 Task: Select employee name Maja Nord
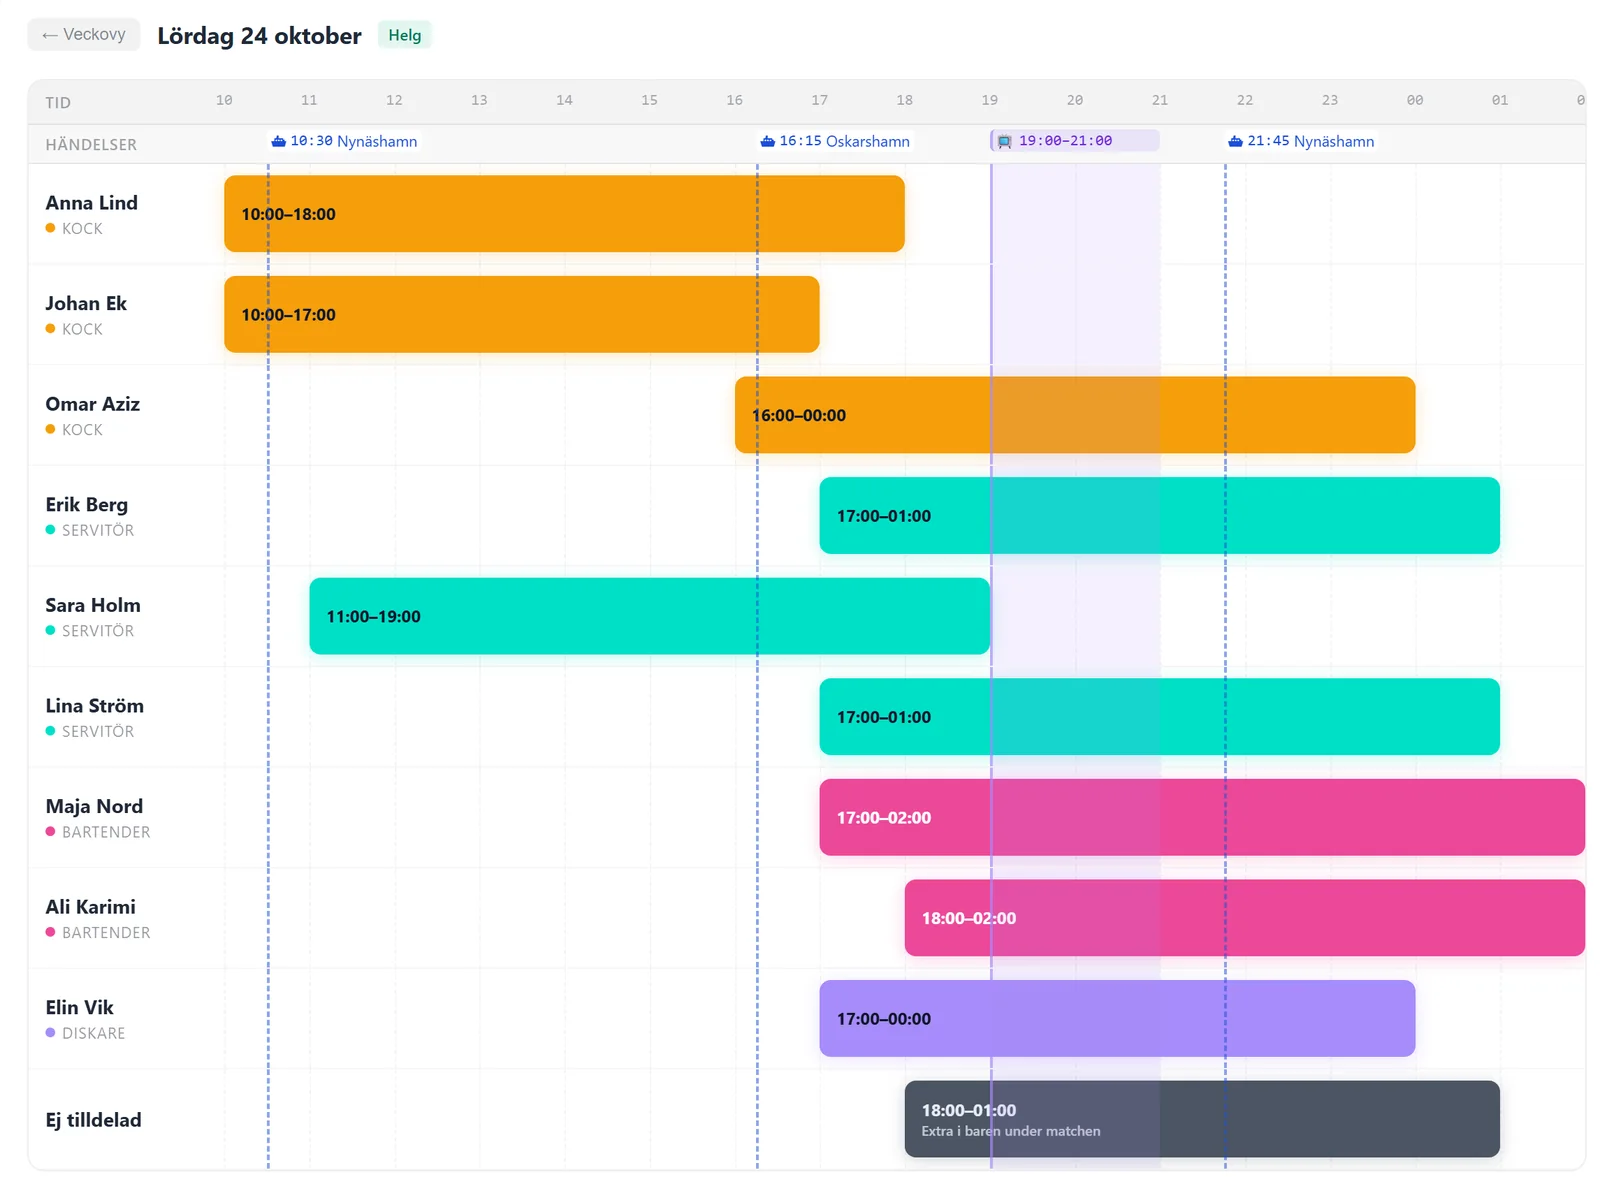coord(94,806)
